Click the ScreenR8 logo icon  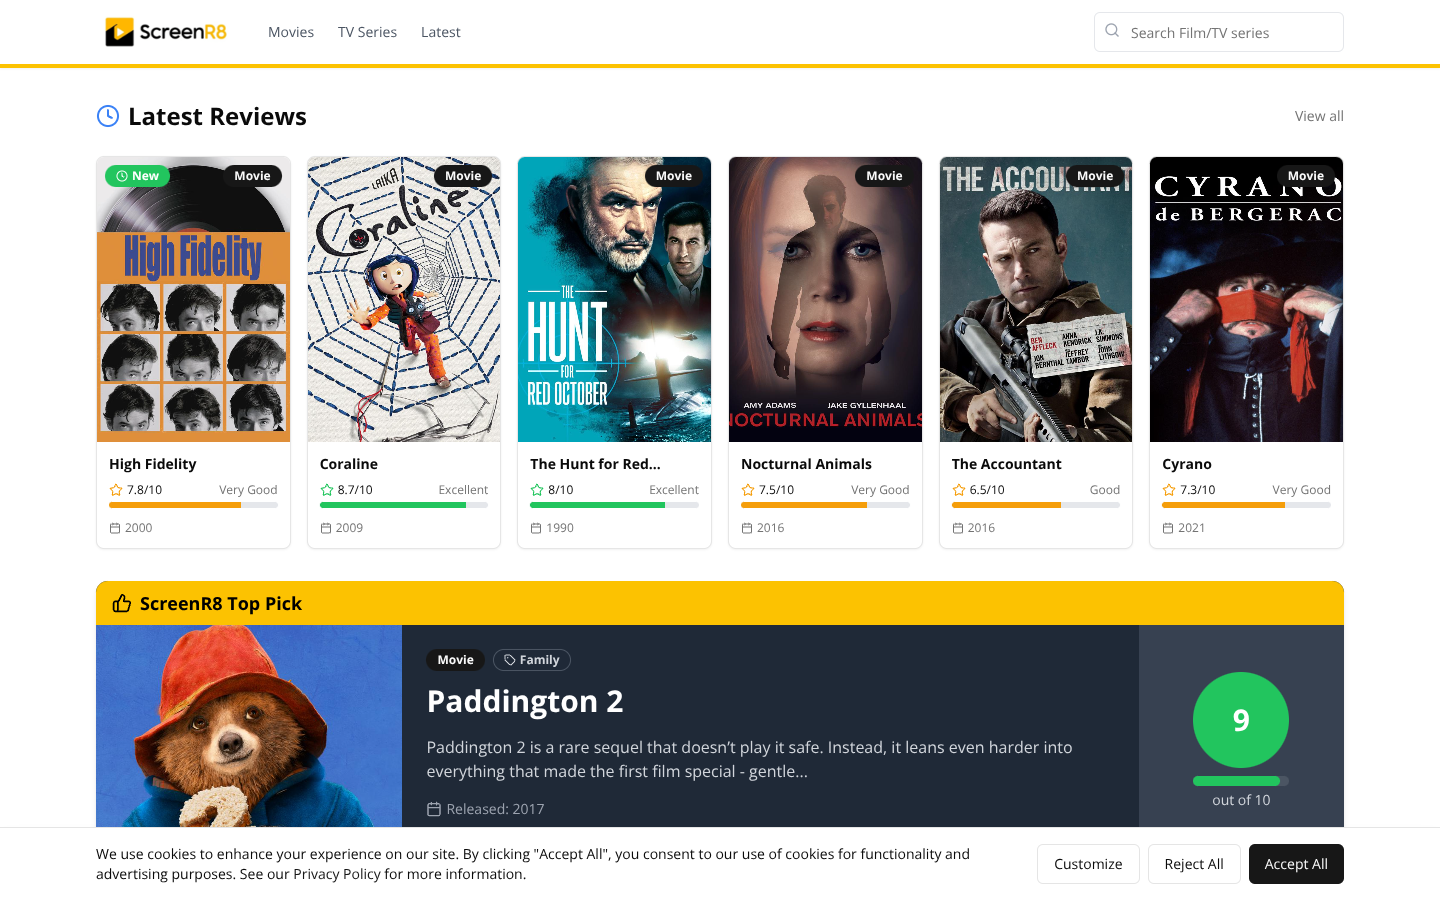pyautogui.click(x=120, y=32)
